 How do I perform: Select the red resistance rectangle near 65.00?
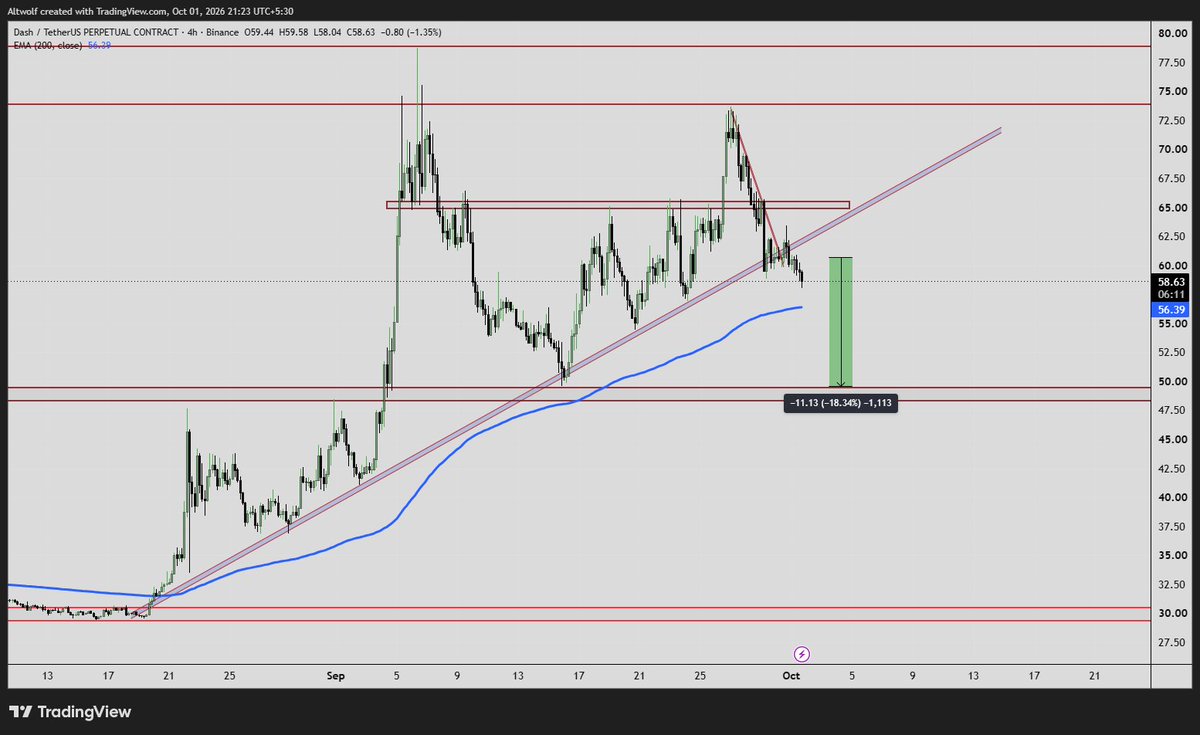coord(617,205)
